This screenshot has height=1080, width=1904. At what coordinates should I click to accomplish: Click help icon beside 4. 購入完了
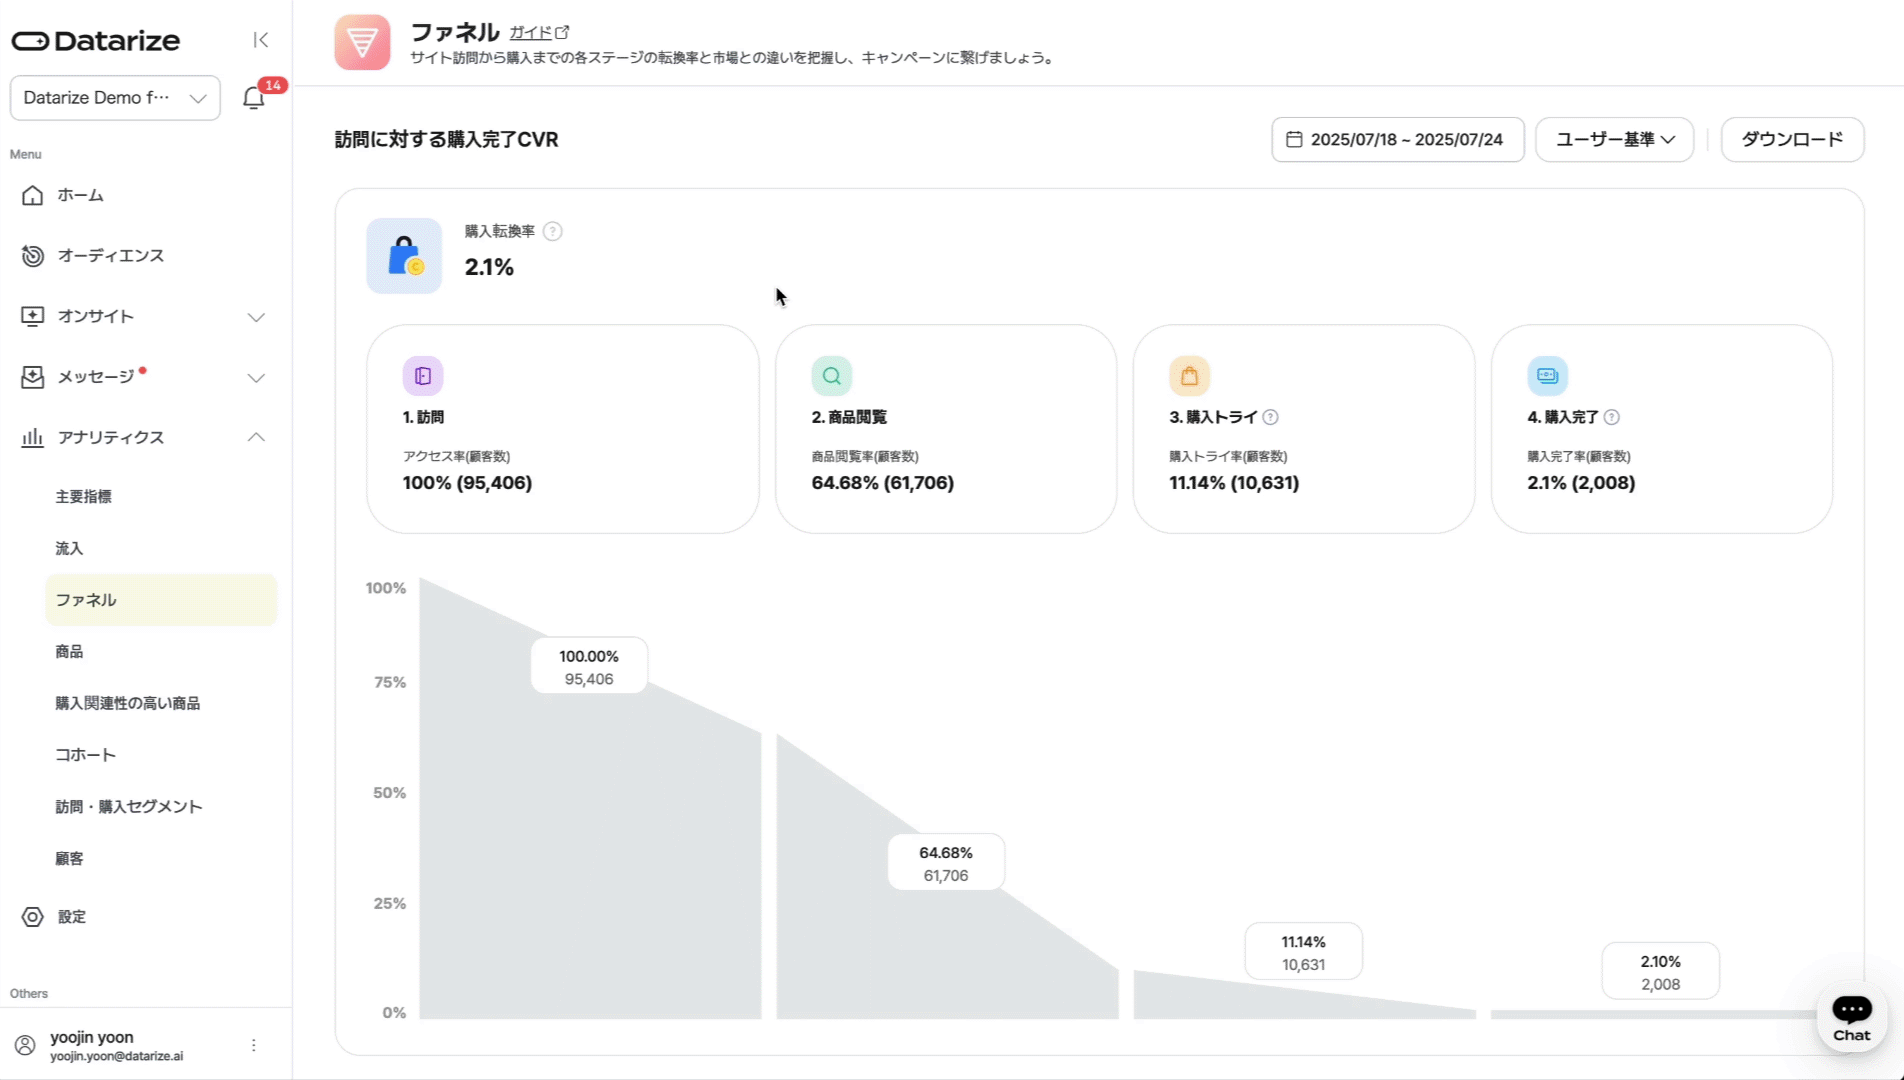point(1611,417)
